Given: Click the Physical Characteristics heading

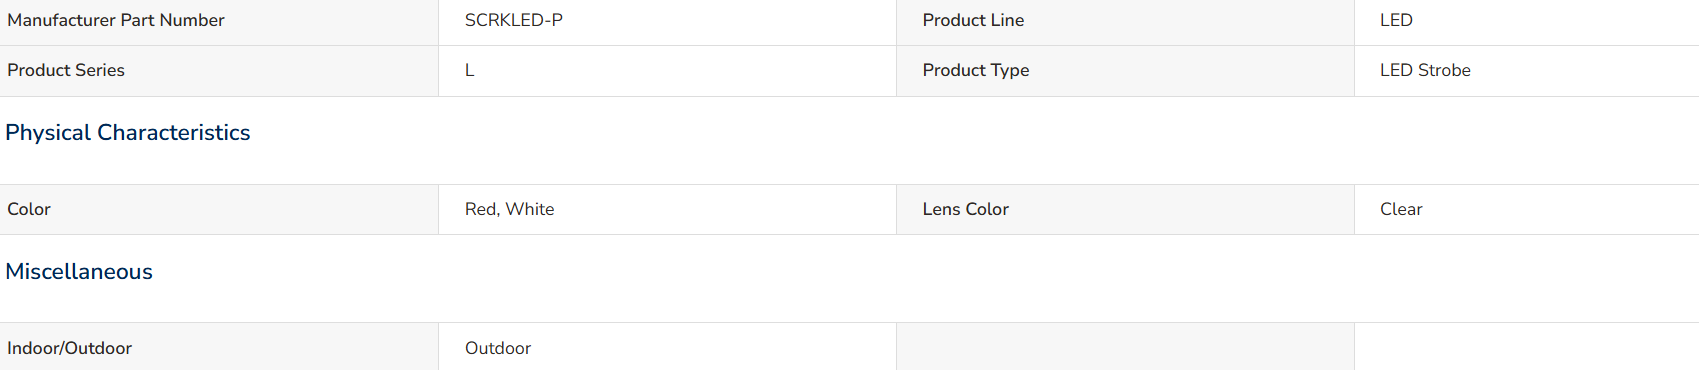Looking at the screenshot, I should pos(128,132).
